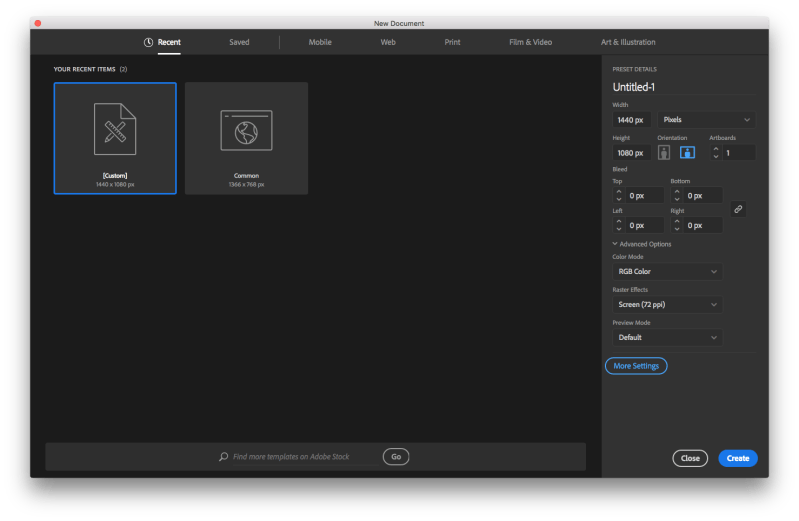Open the Film & Video tab
This screenshot has height=521, width=799.
(530, 42)
